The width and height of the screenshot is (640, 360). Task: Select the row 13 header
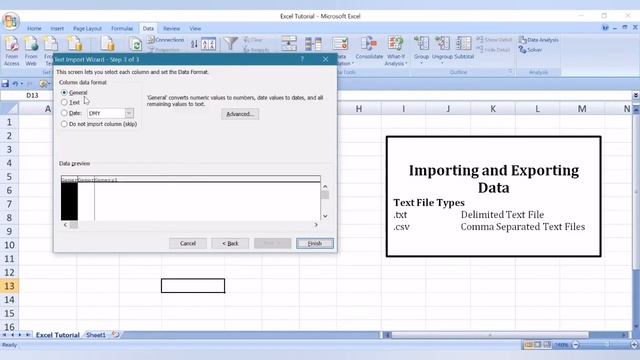9,286
